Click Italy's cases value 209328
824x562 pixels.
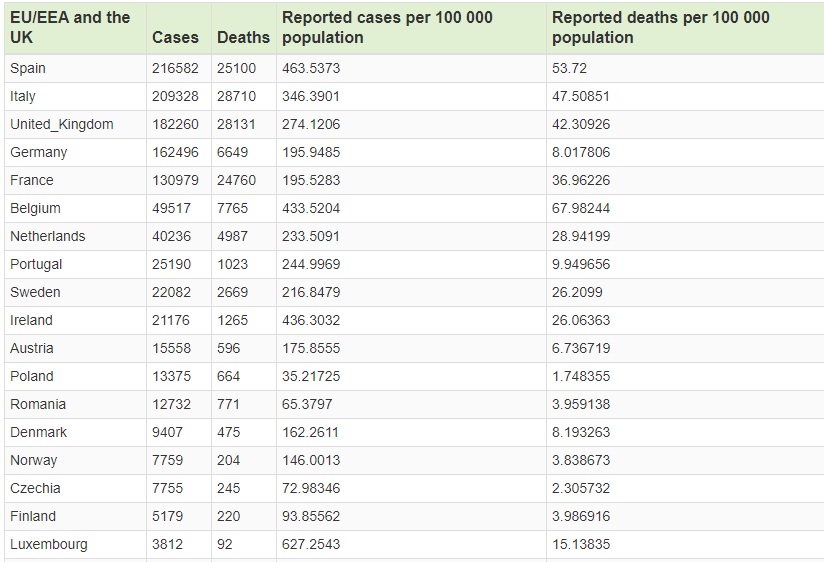pyautogui.click(x=175, y=96)
